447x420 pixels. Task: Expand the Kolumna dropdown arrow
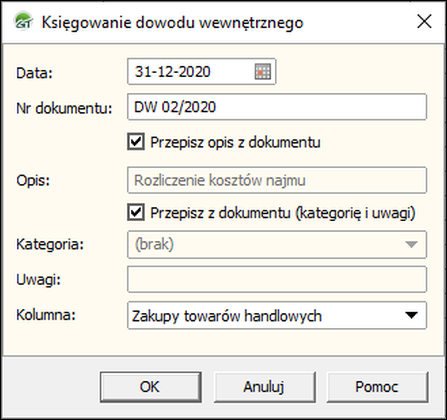(x=411, y=315)
